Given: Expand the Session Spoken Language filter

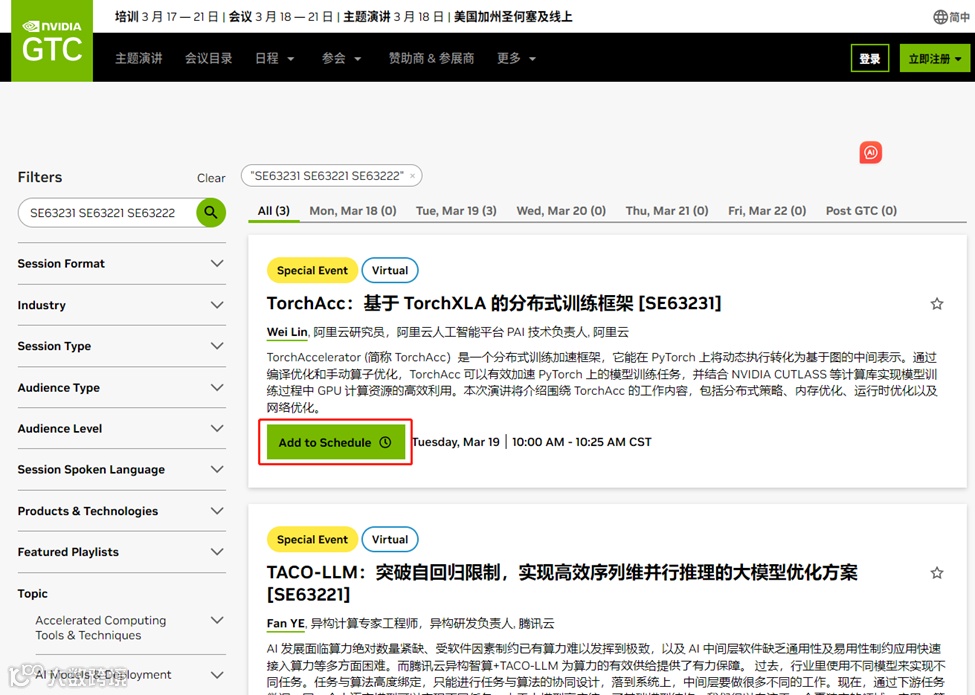Looking at the screenshot, I should (x=121, y=470).
